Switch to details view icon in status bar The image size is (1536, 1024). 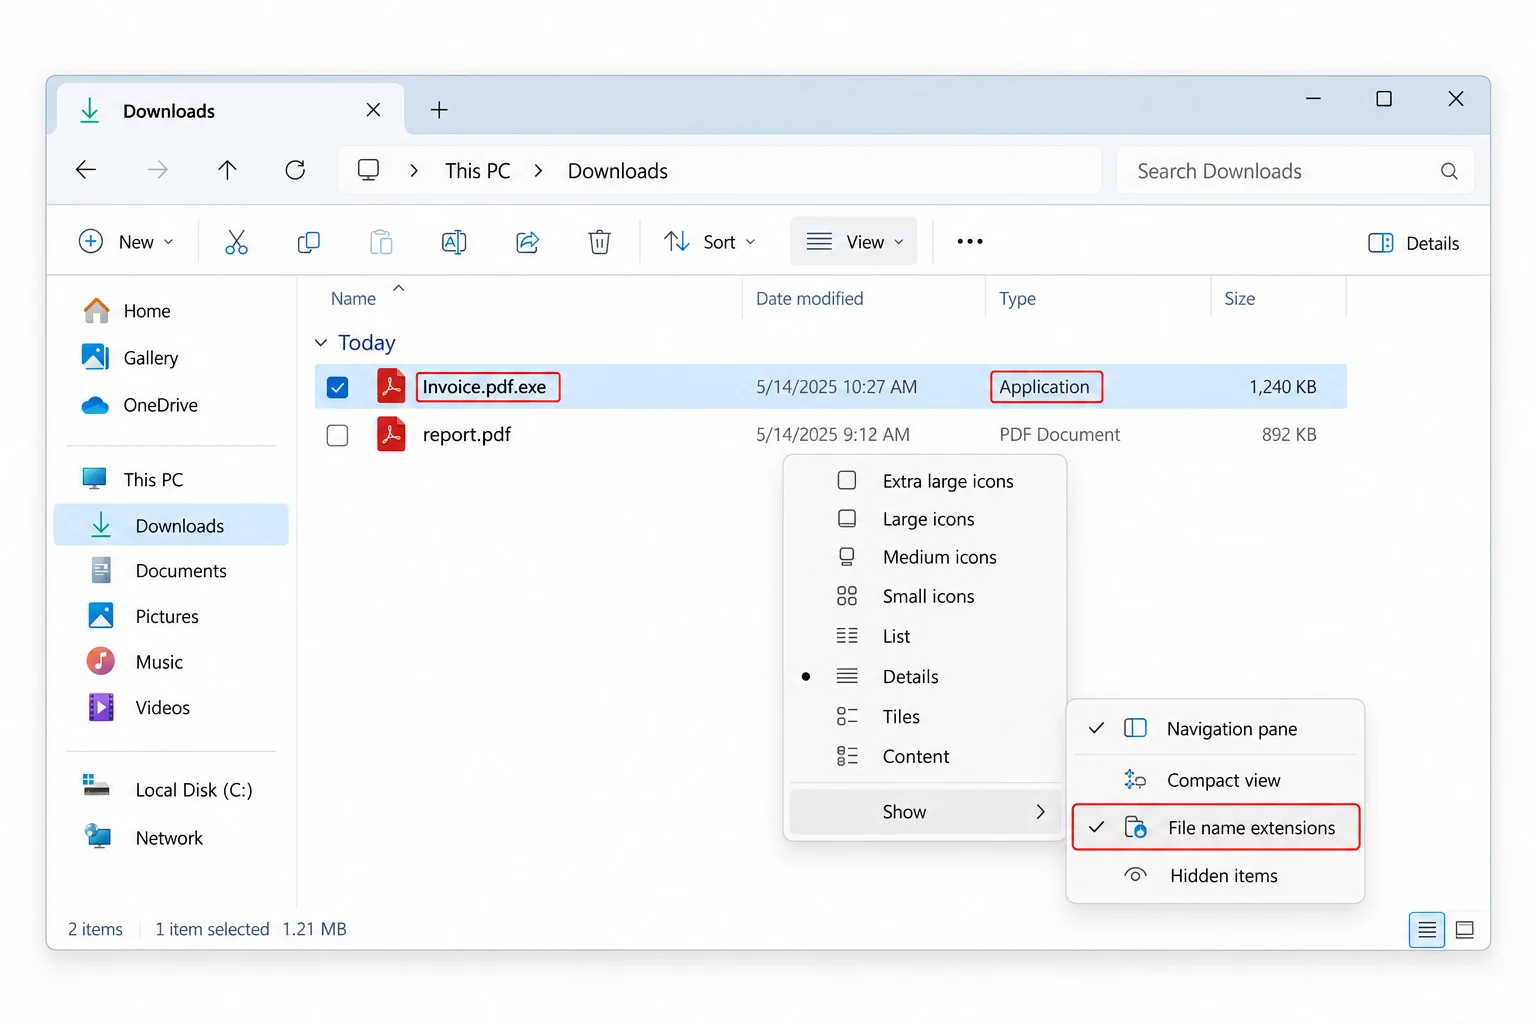click(1427, 930)
